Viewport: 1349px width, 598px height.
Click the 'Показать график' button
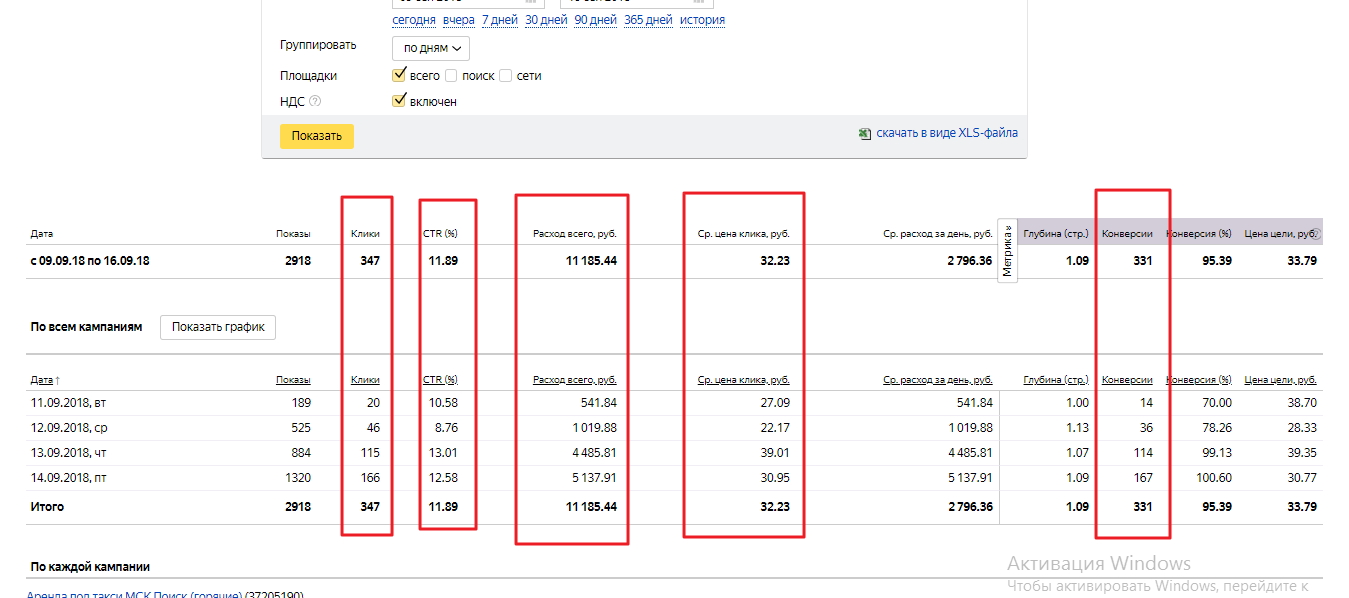[218, 327]
